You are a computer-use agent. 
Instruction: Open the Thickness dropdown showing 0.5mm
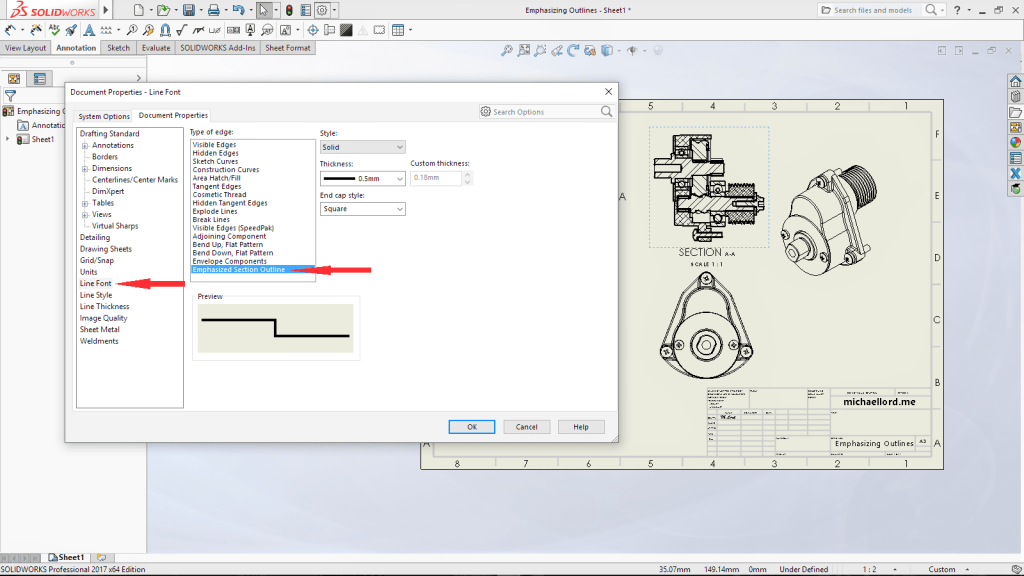coord(362,178)
